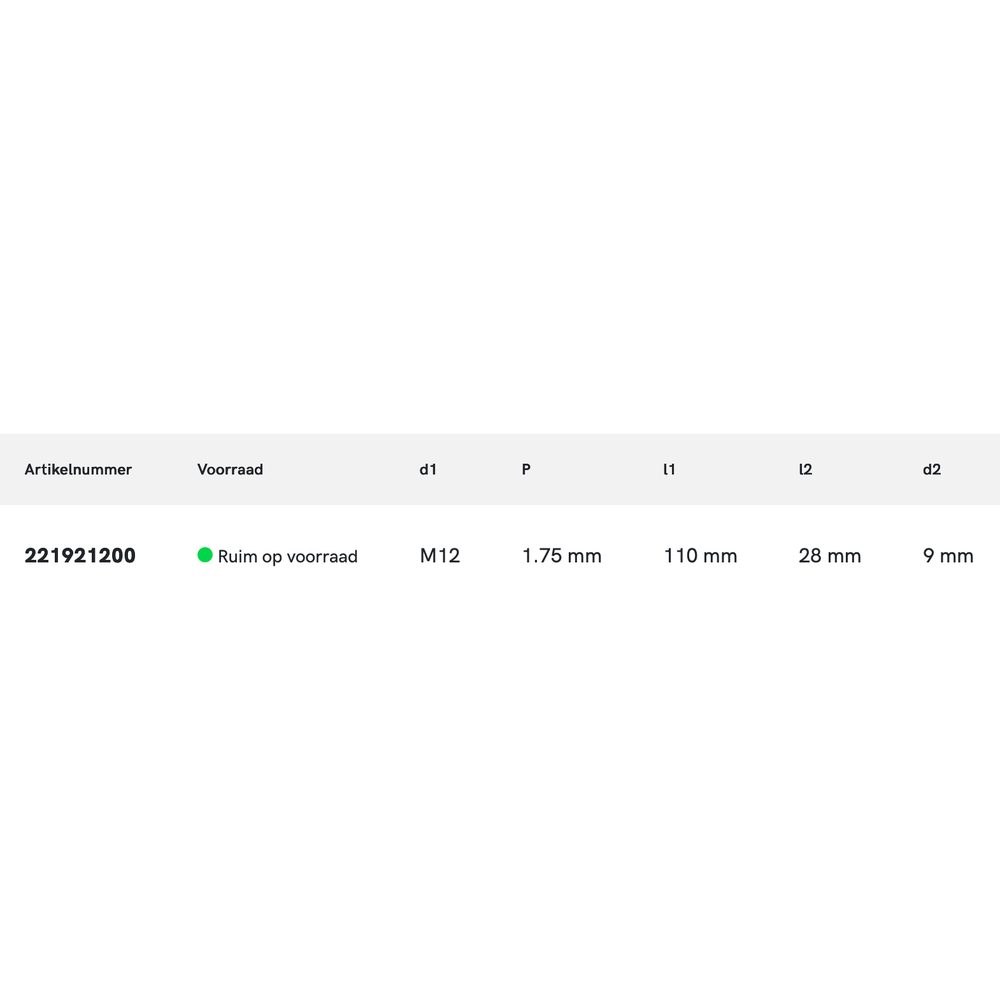
Task: Click the l2 column header
Action: (805, 469)
